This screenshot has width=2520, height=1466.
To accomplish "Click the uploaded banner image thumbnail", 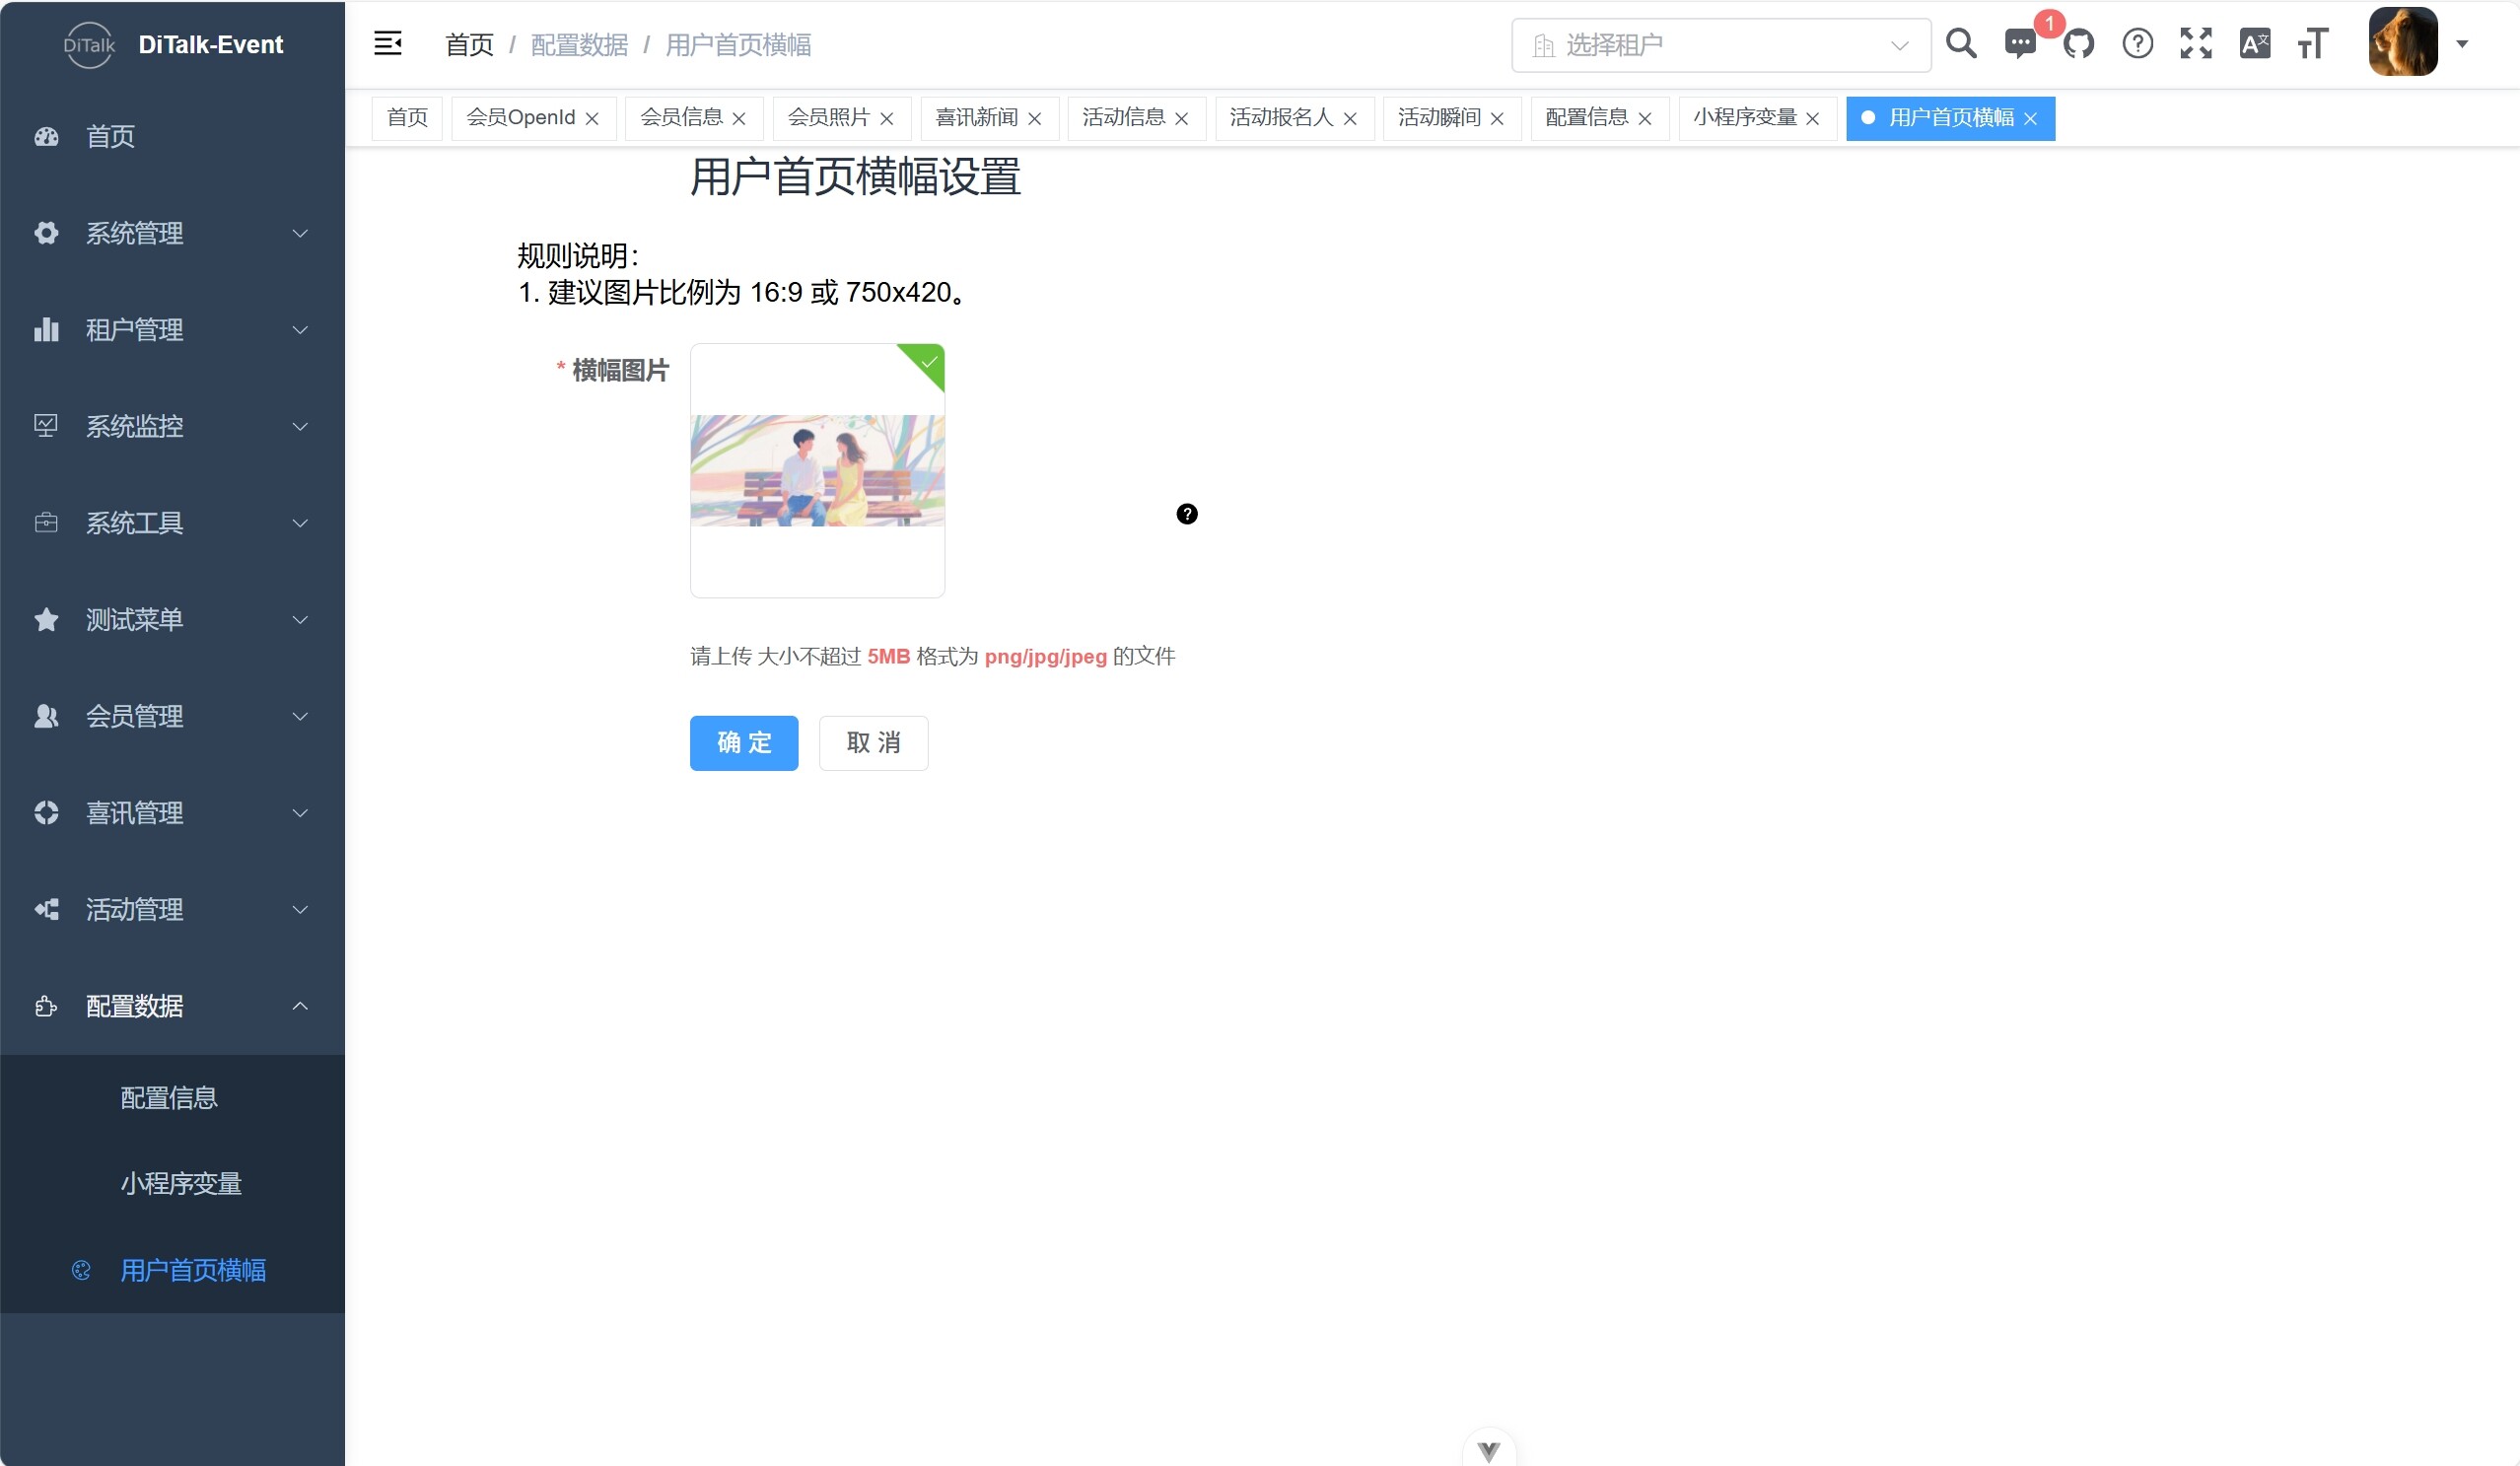I will point(817,471).
